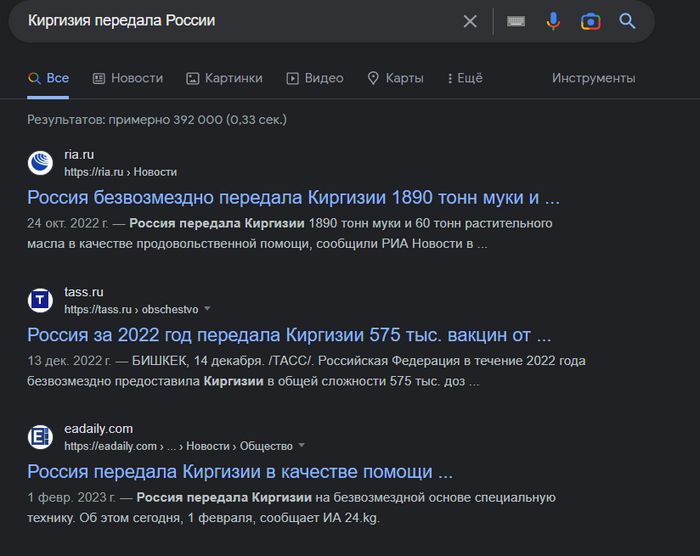Open the on-screen keyboard input tool
Screen dimensions: 700x556
click(516, 21)
